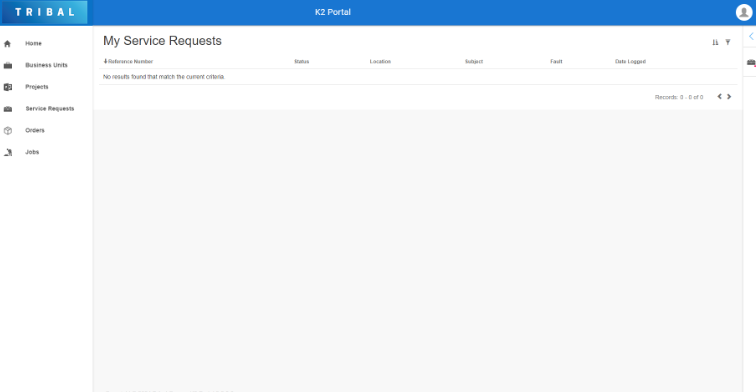Click the Jobs icon in sidebar
This screenshot has width=756, height=392.
click(x=8, y=152)
